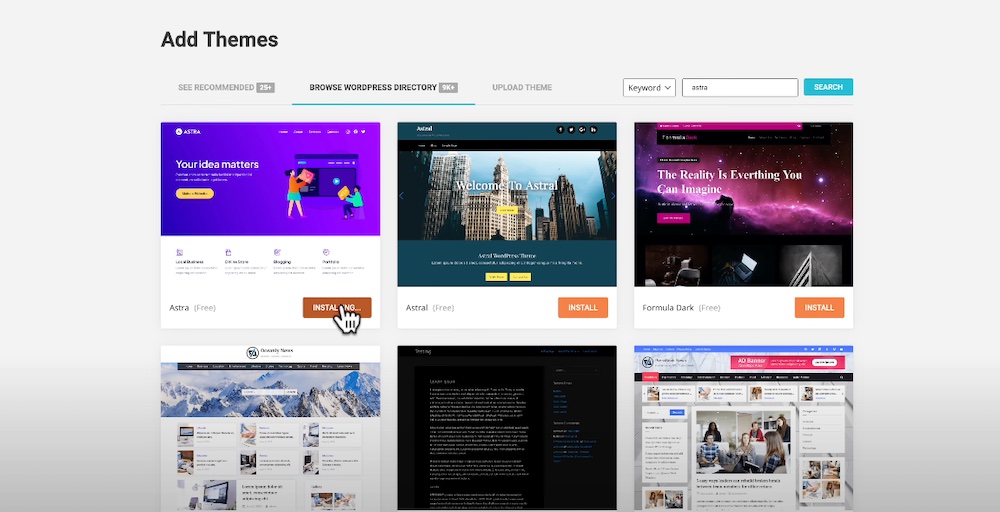The height and width of the screenshot is (512, 1000).
Task: Click the 25+ count badge
Action: [265, 87]
